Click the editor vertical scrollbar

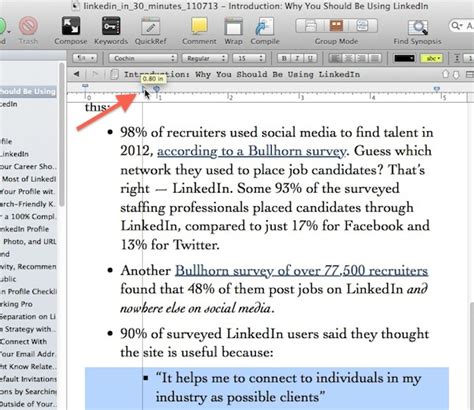472,356
